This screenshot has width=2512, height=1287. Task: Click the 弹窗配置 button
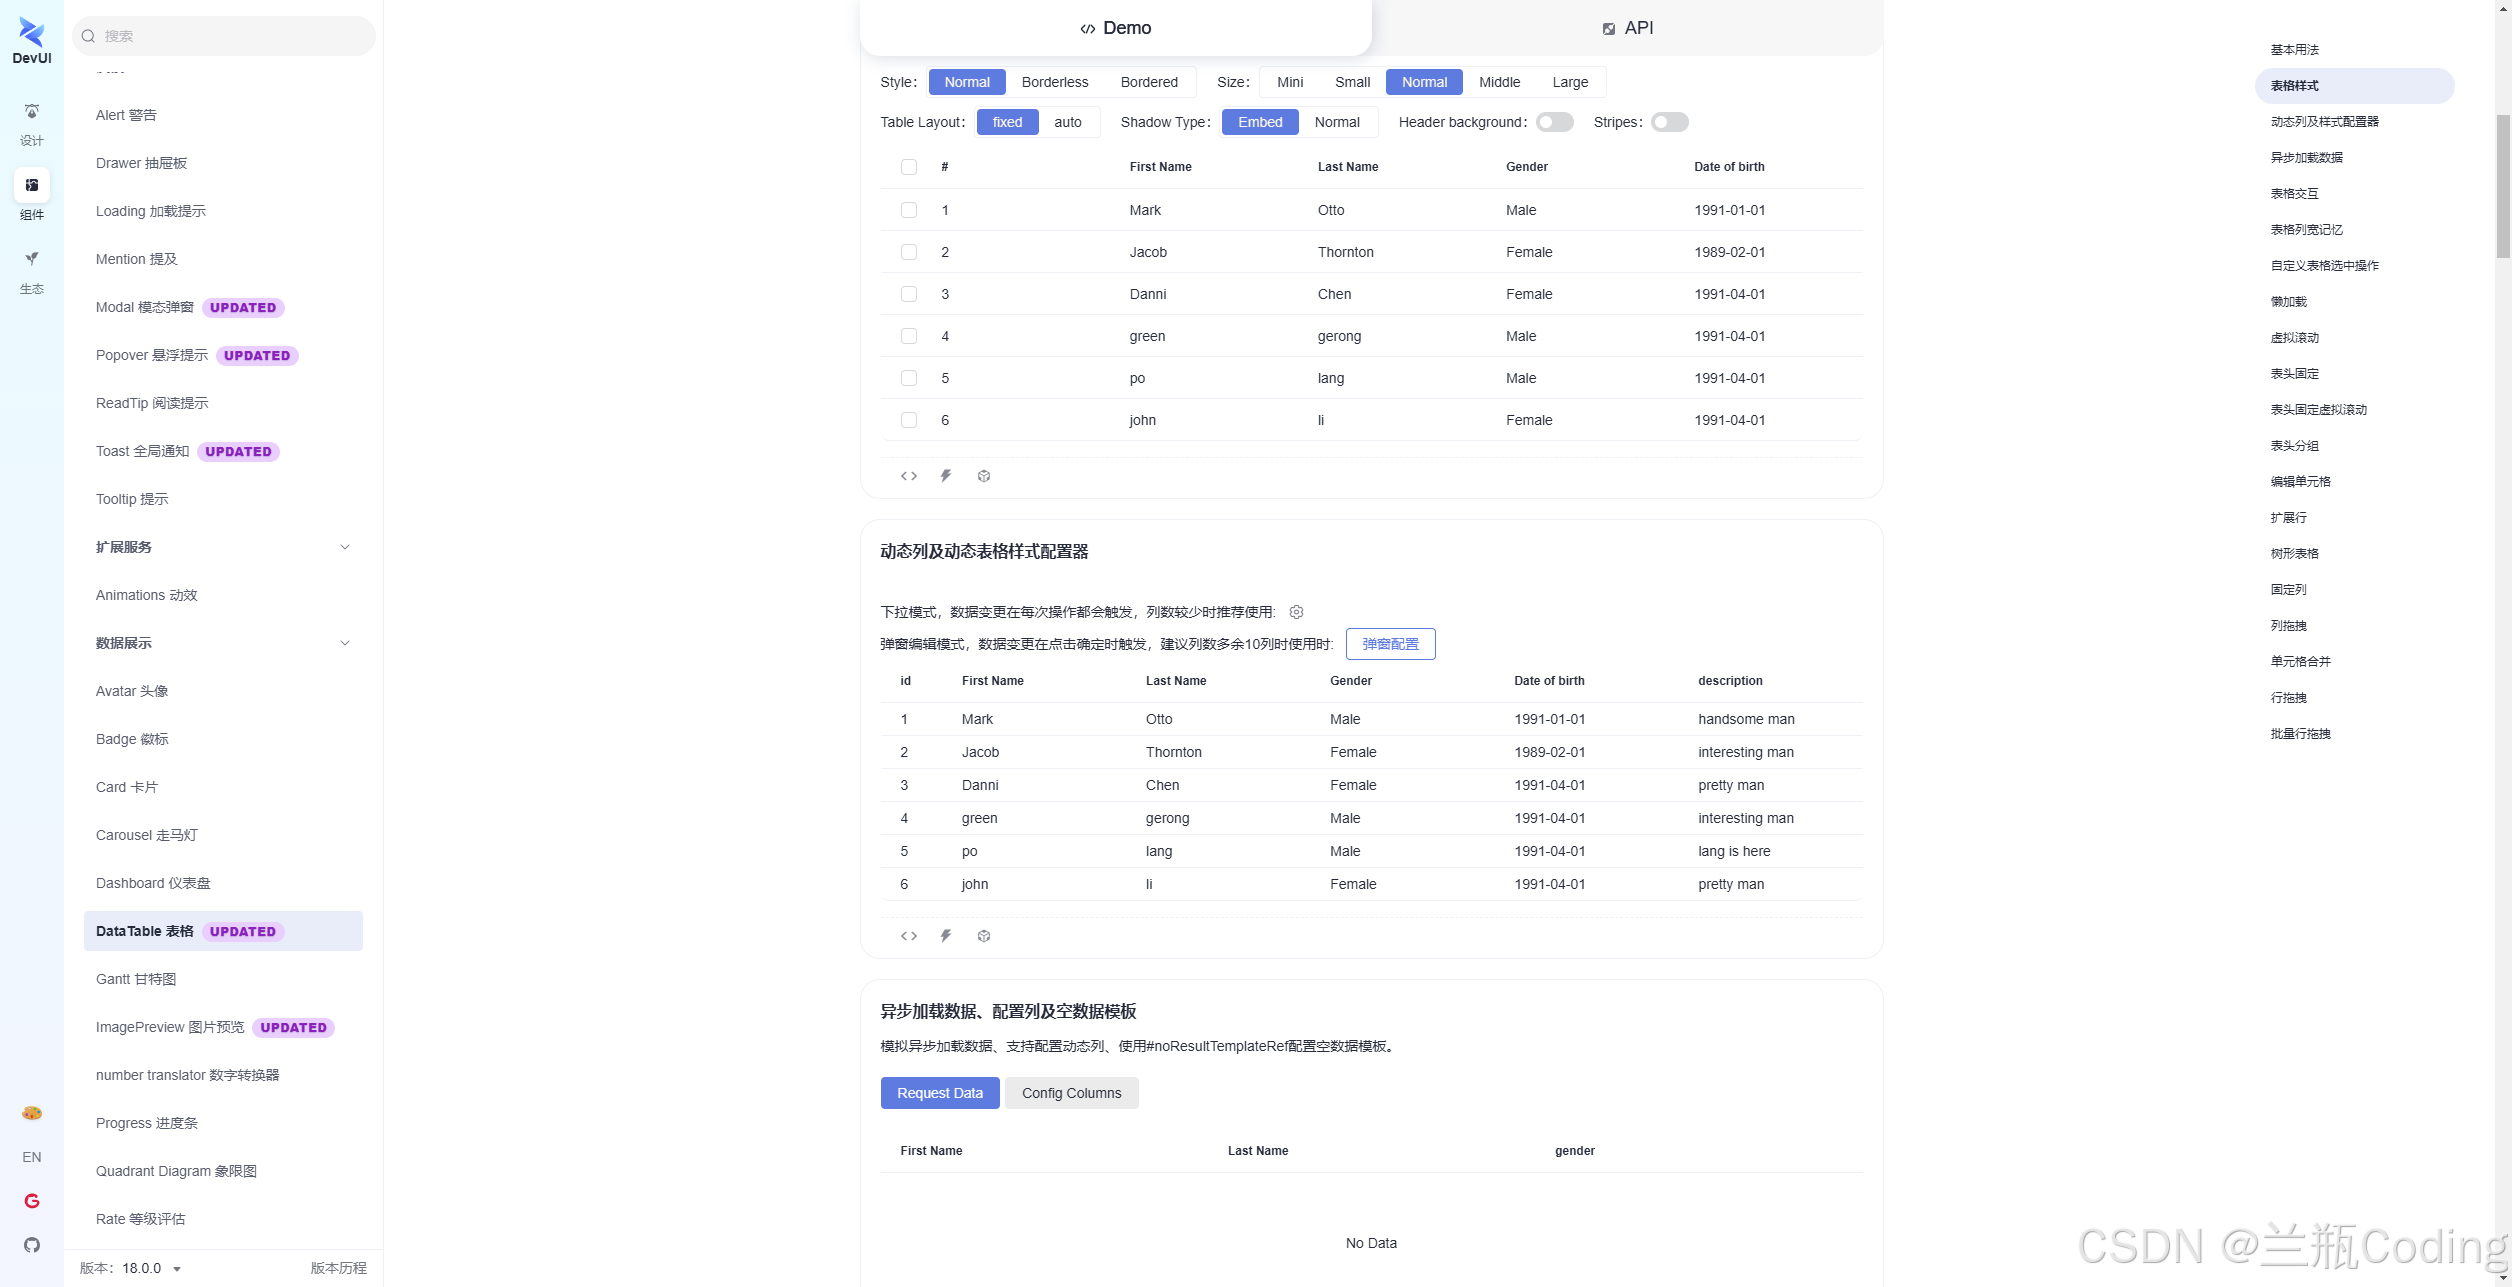(1390, 644)
